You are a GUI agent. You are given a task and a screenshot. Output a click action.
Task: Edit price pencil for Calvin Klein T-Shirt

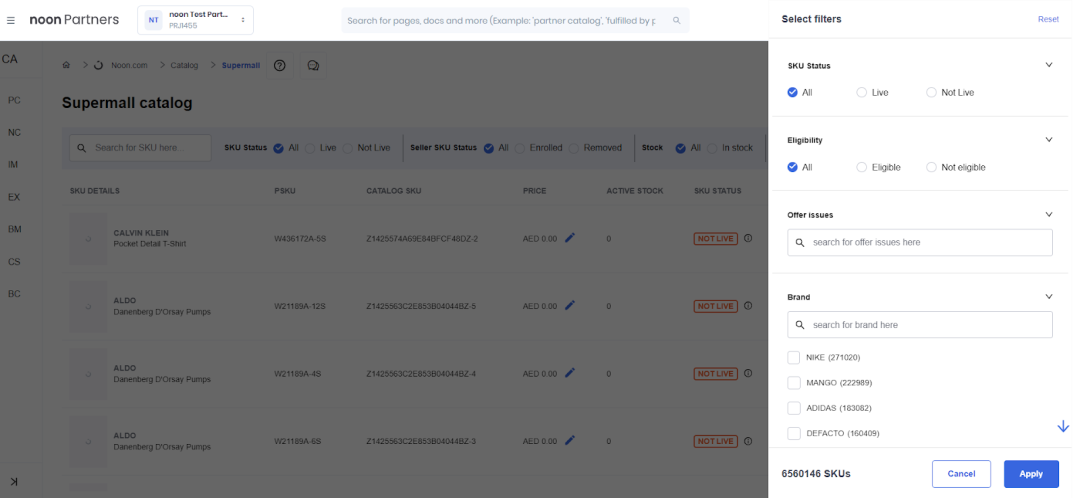pos(570,238)
